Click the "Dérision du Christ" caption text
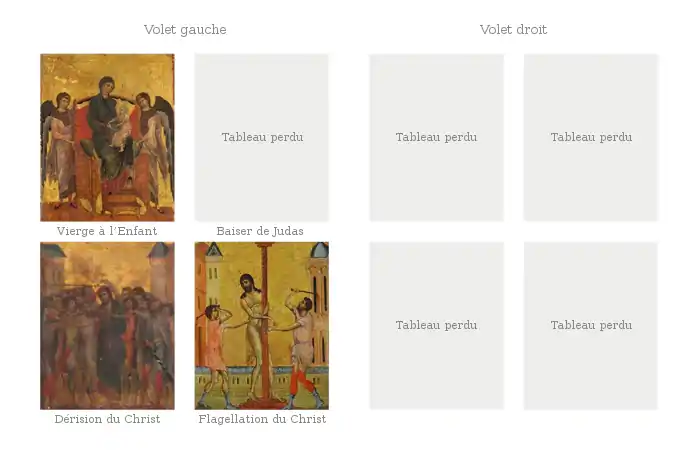Image resolution: width=698 pixels, height=450 pixels. 107,419
